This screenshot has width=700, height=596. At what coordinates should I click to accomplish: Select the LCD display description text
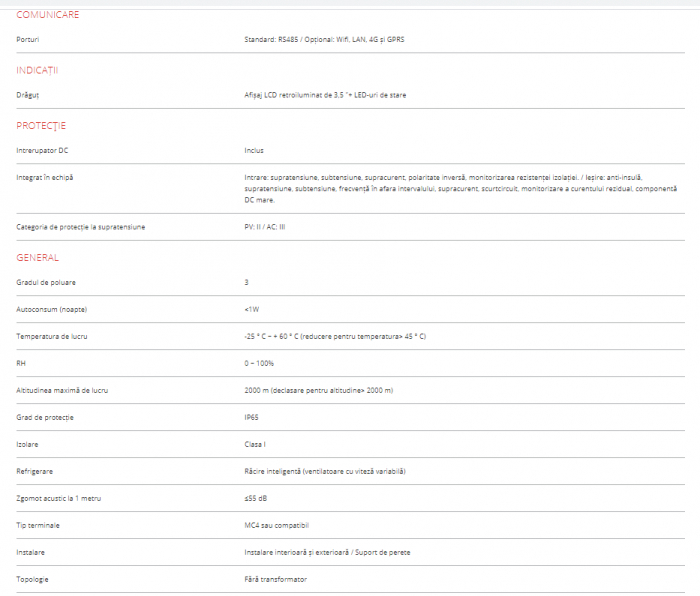pos(325,95)
